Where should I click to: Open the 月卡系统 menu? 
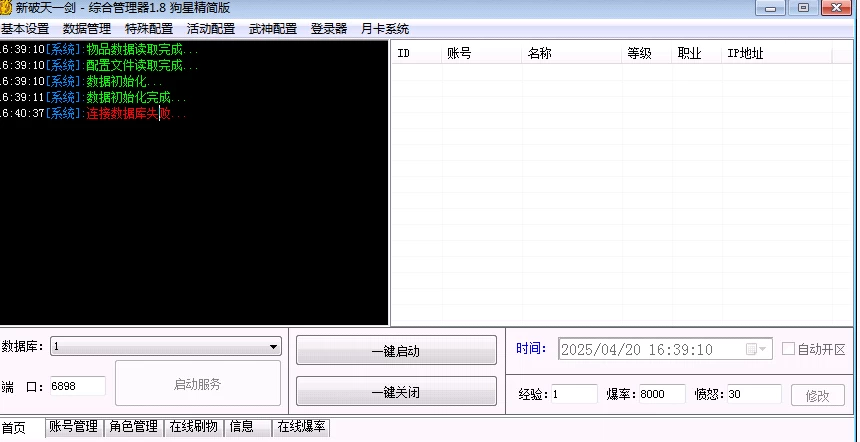[x=384, y=29]
